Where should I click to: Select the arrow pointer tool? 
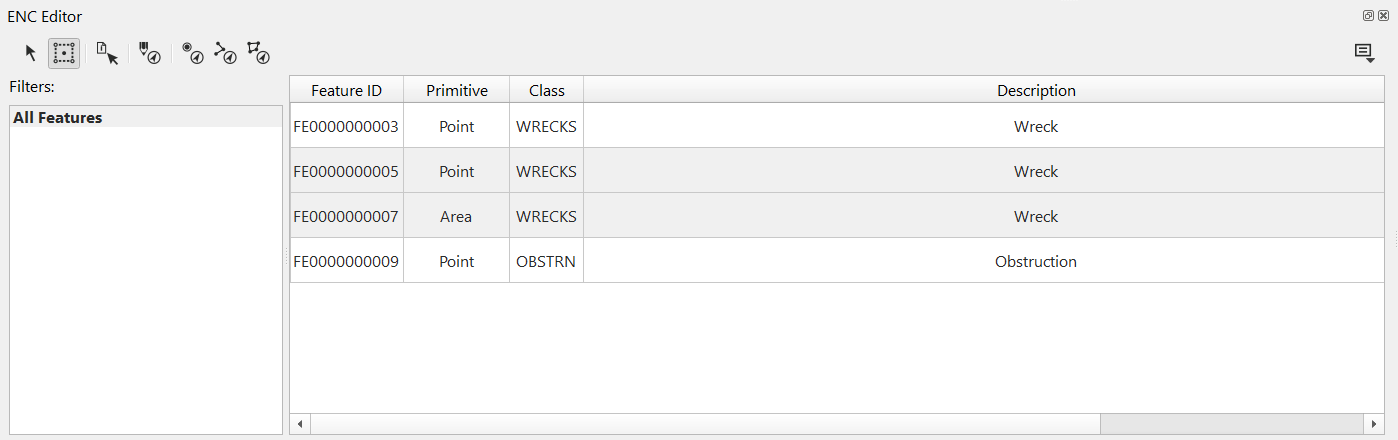tap(31, 53)
